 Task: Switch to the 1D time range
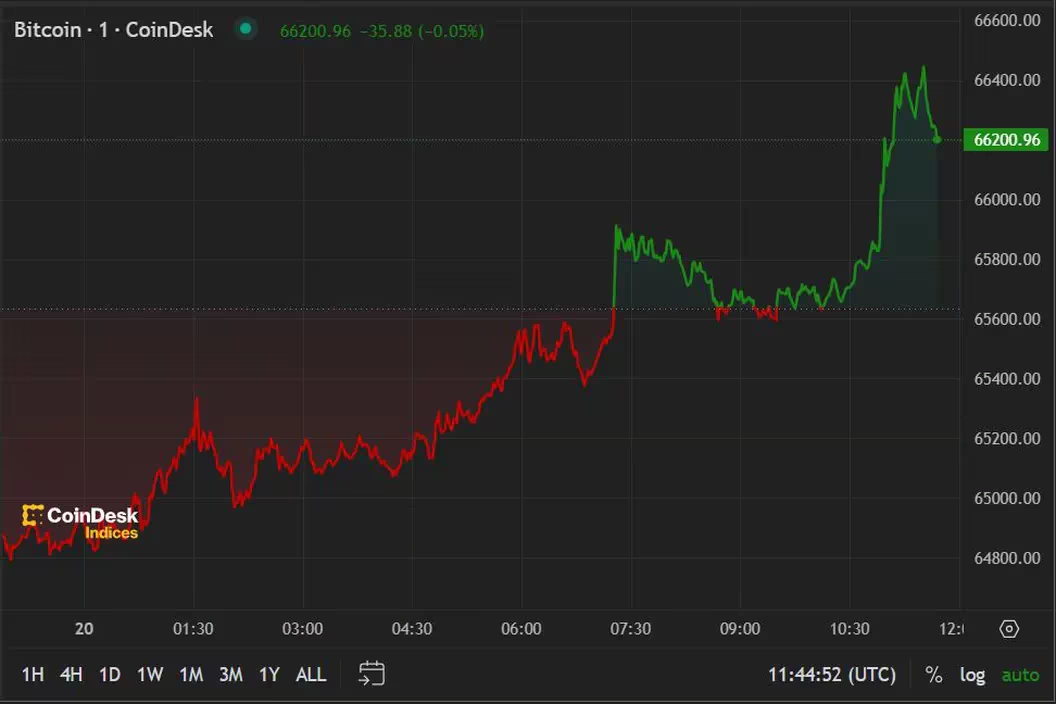pos(110,675)
